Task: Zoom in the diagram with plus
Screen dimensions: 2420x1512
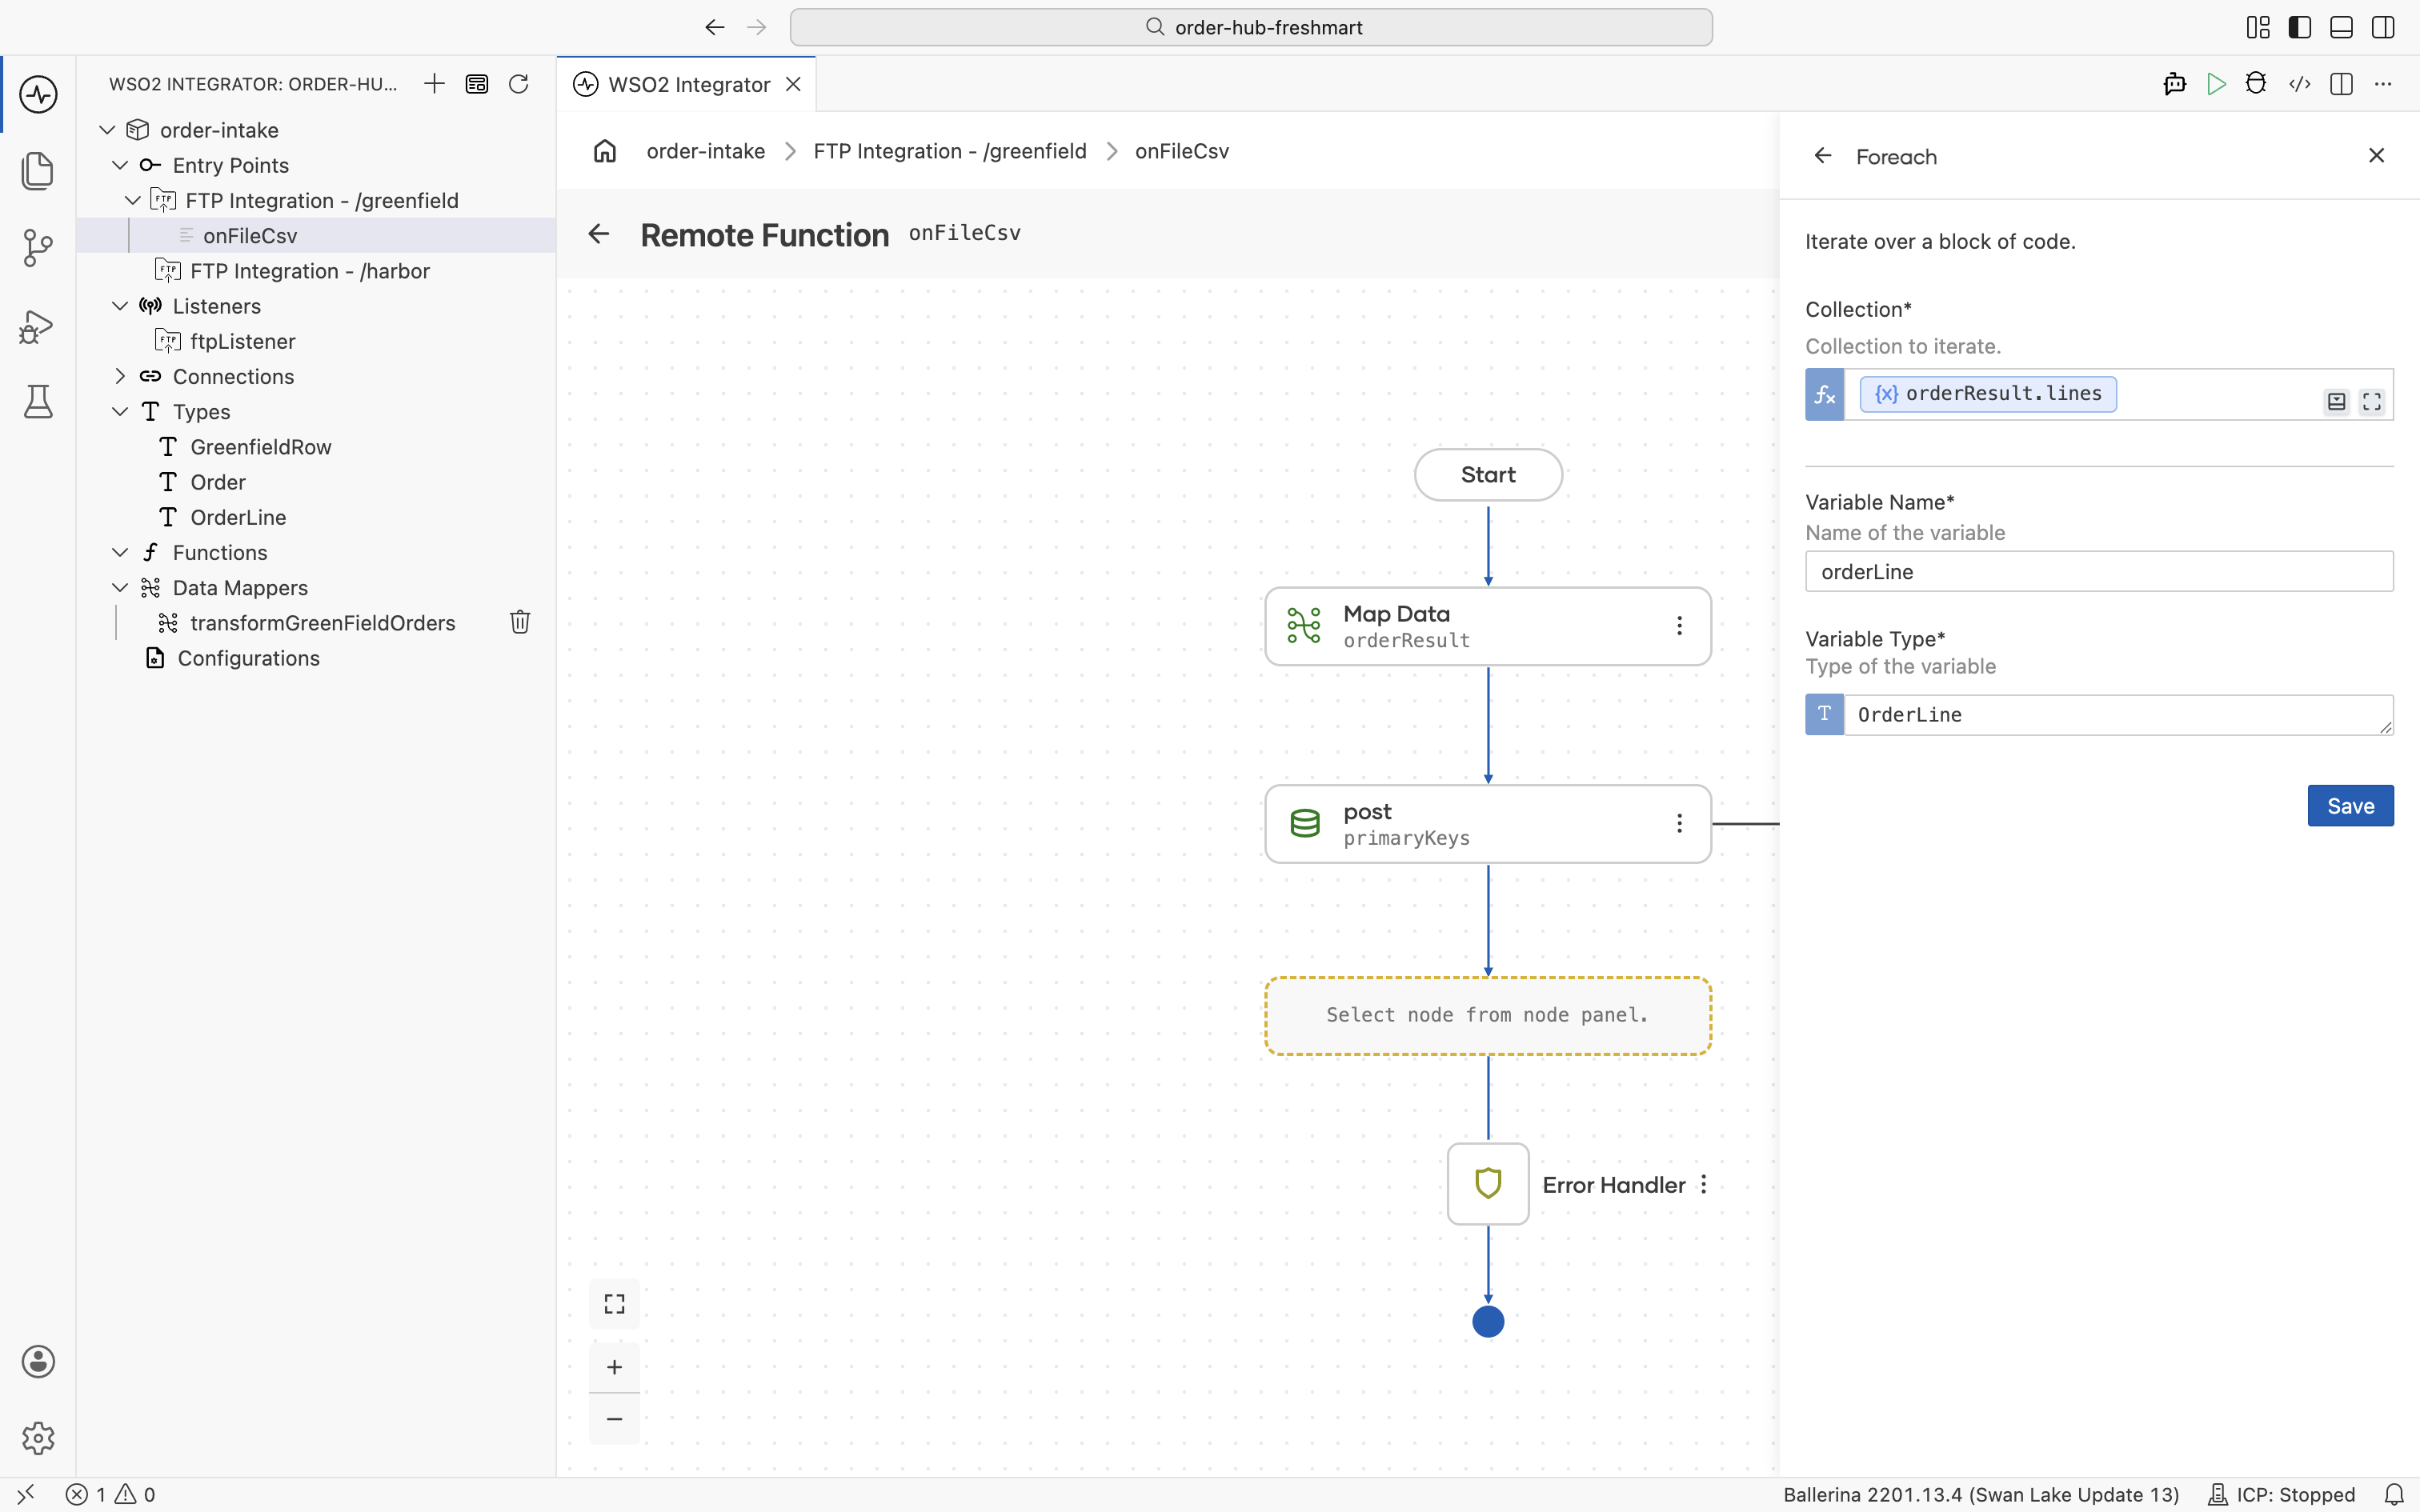Action: tap(614, 1367)
